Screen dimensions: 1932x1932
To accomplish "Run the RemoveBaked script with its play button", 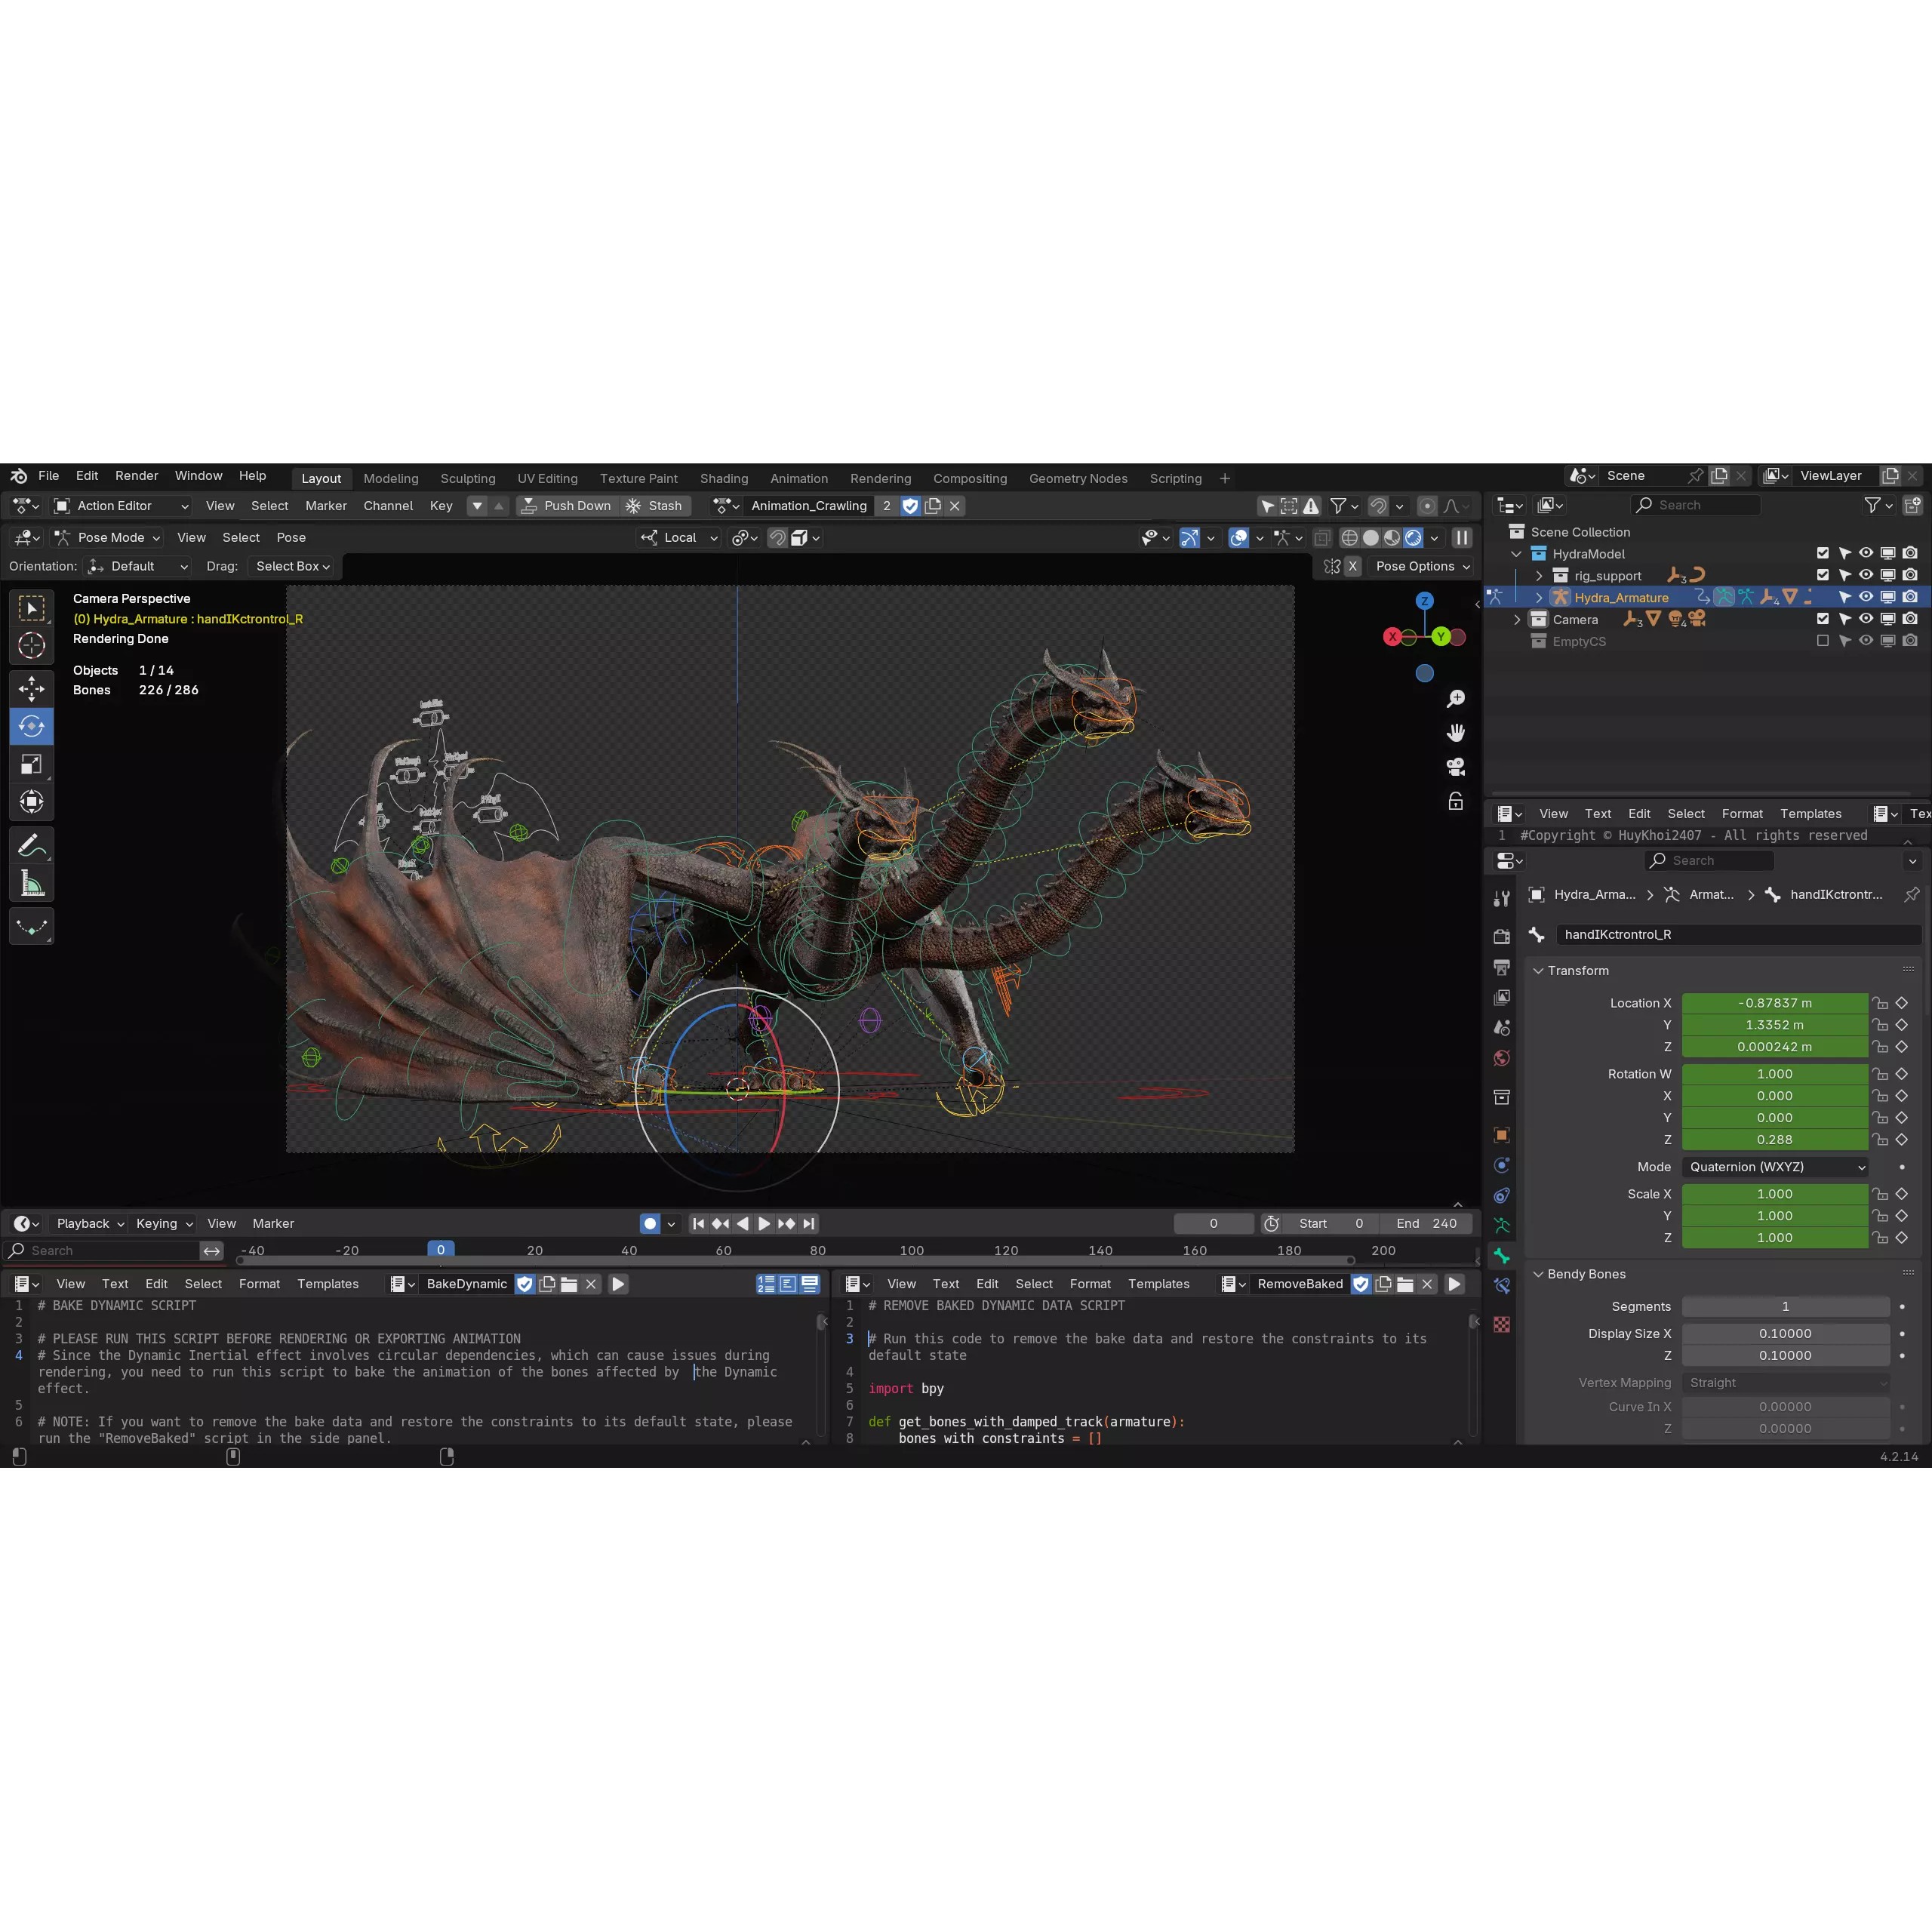I will [1455, 1283].
